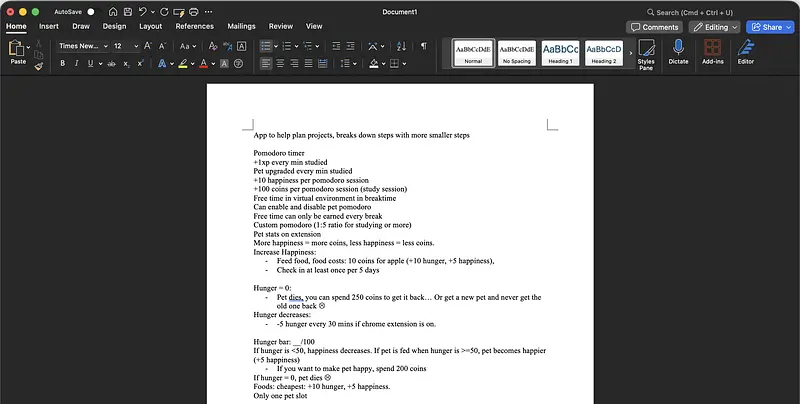Open the Editor tool
800x404 pixels.
745,53
